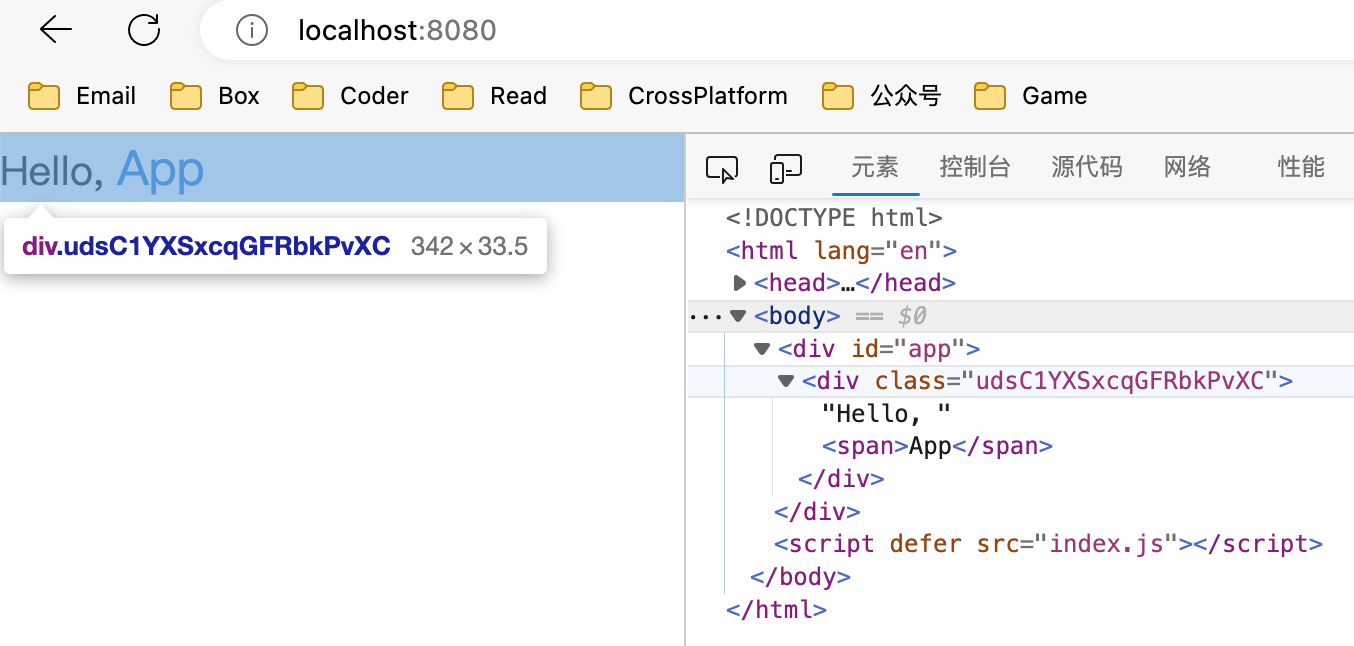Open the 公众号 bookmarks folder
This screenshot has height=646, width=1354.
[881, 96]
